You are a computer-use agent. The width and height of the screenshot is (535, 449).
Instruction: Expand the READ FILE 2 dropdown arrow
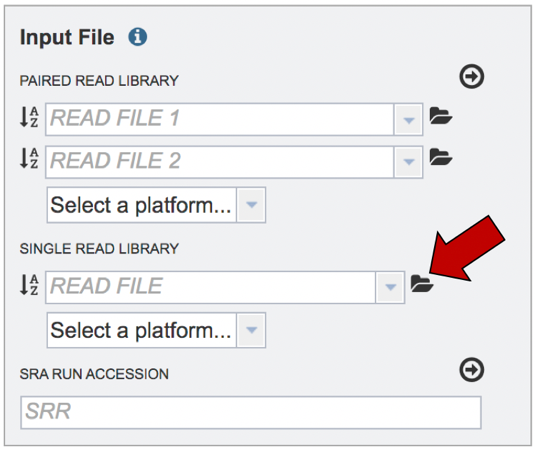(x=408, y=162)
